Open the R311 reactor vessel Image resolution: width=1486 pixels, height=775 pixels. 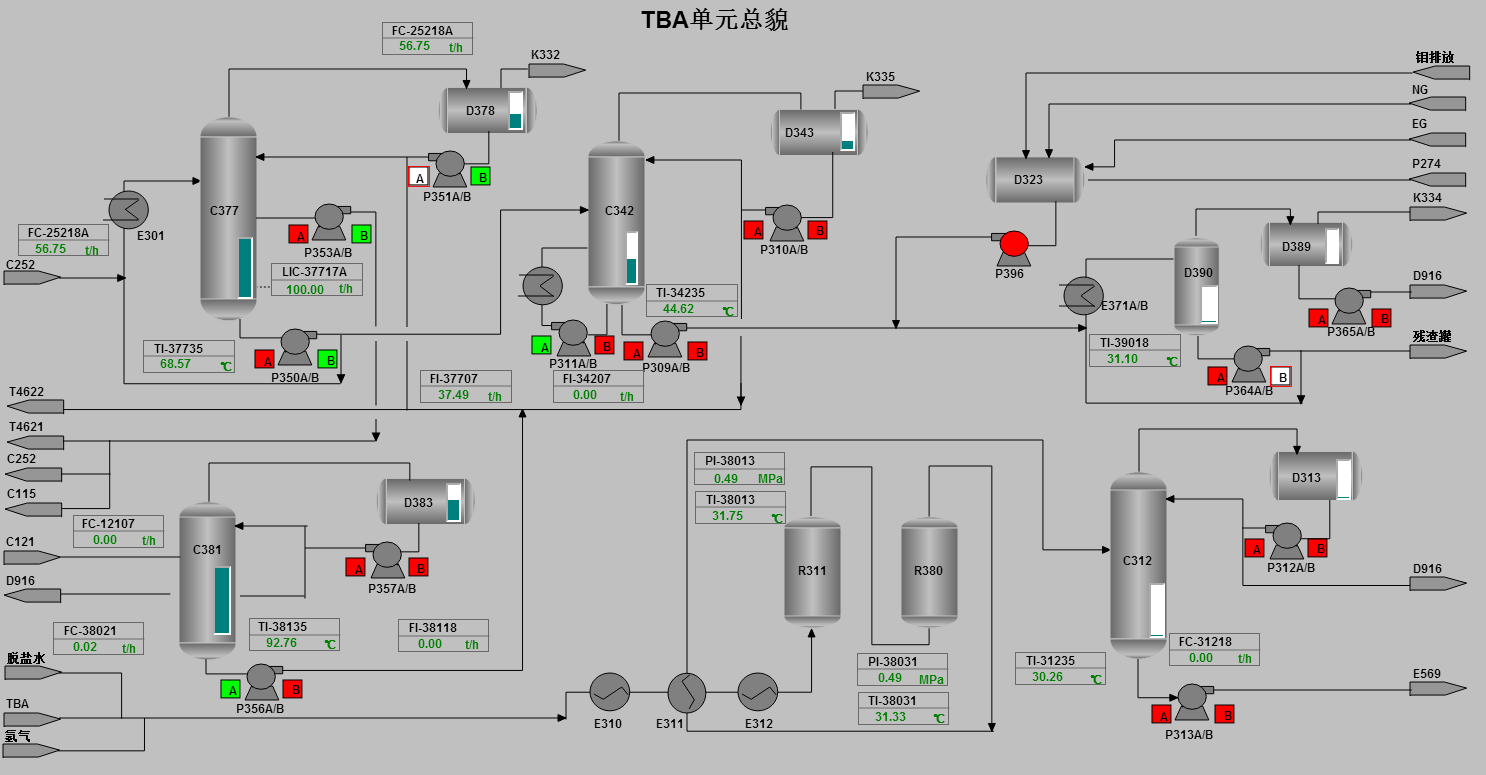[x=812, y=571]
